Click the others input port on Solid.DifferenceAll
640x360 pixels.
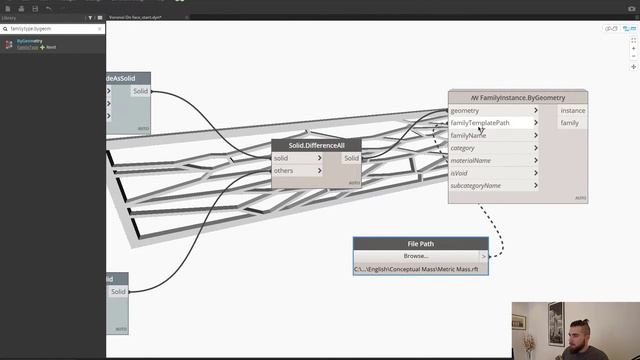[298, 171]
